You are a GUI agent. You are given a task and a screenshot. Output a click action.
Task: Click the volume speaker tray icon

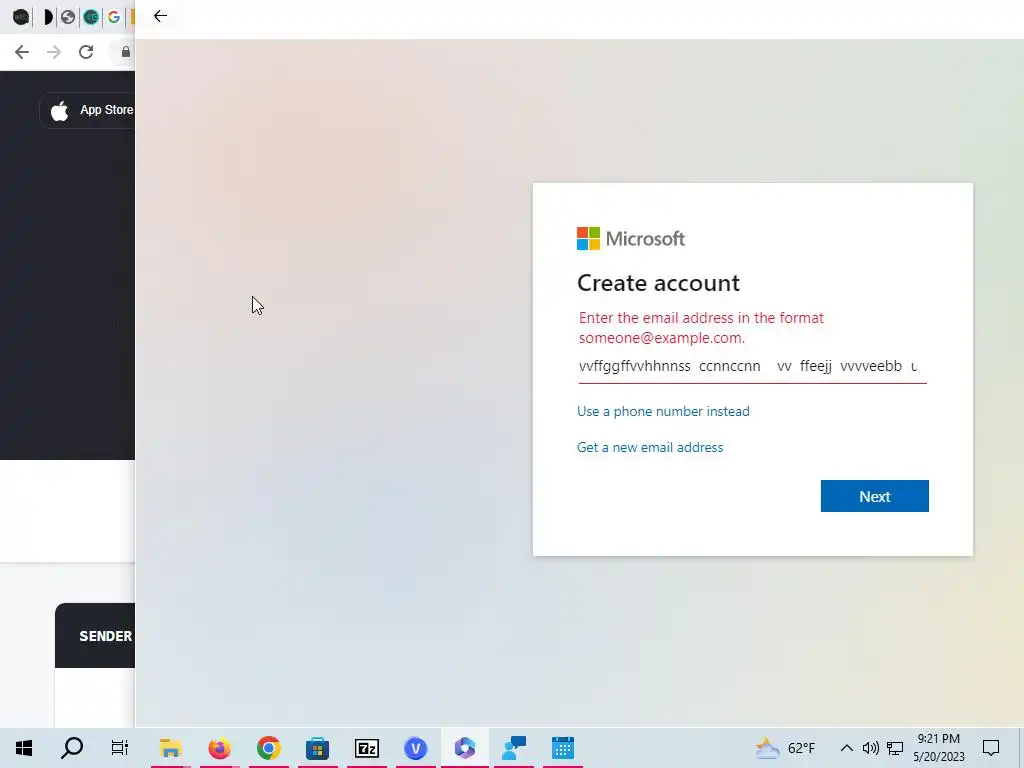[871, 748]
